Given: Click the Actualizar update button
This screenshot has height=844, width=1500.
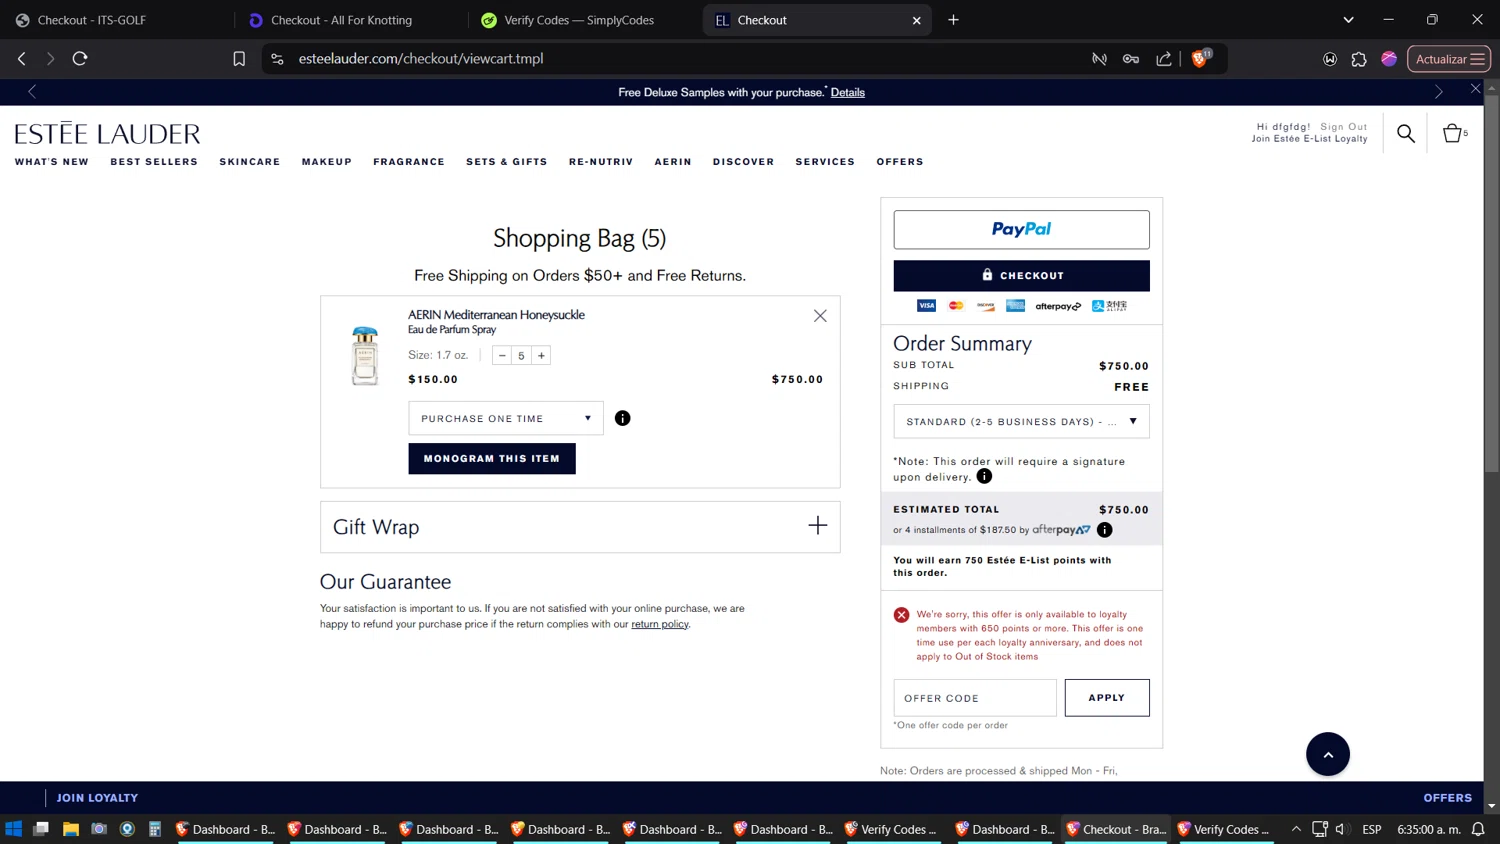Looking at the screenshot, I should (x=1448, y=59).
